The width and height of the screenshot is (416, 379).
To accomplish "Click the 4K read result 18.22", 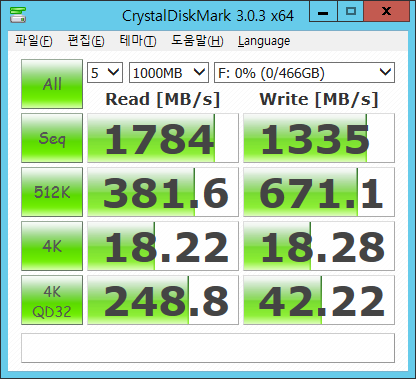I will 163,246.
